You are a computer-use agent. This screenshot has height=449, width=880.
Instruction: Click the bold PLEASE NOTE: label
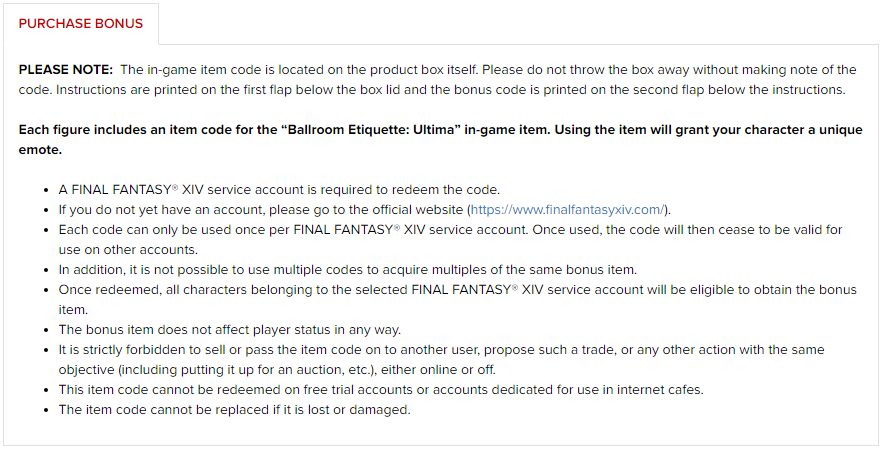point(66,70)
